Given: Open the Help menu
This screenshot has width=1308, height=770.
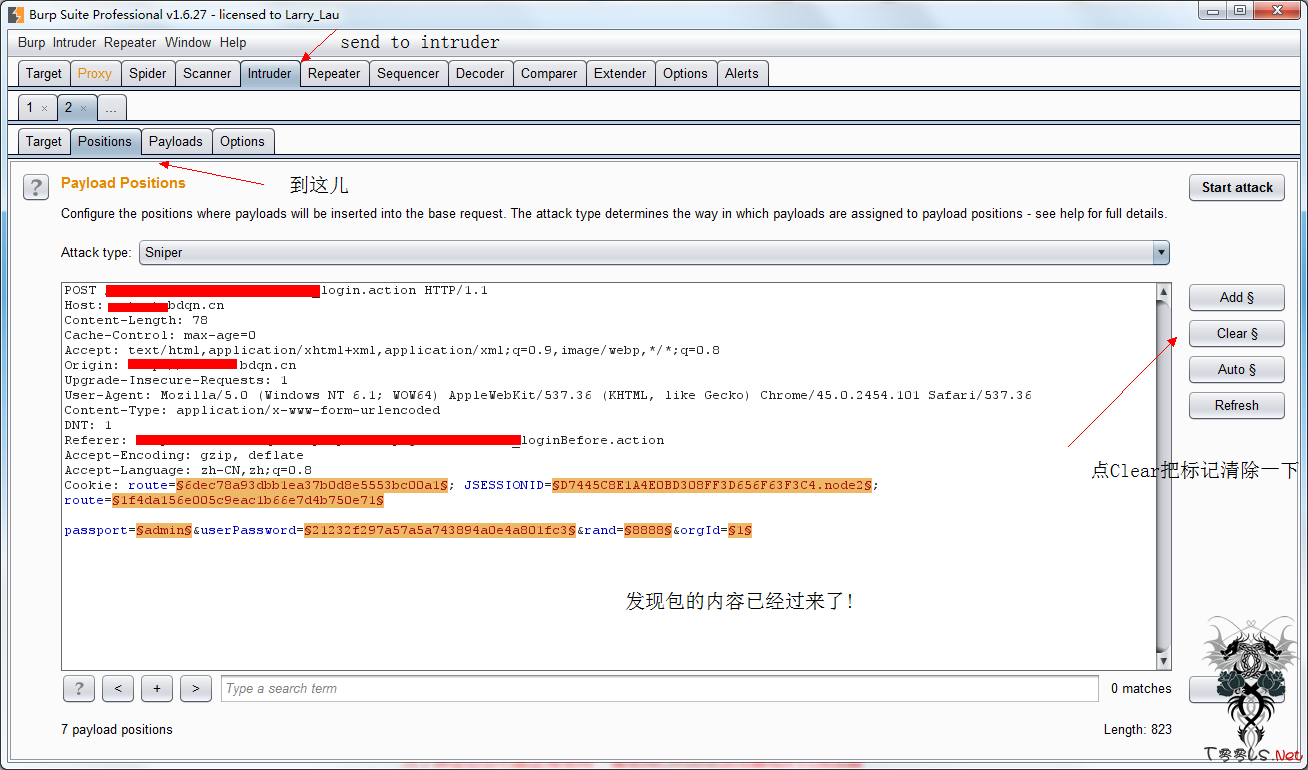Looking at the screenshot, I should (x=233, y=43).
